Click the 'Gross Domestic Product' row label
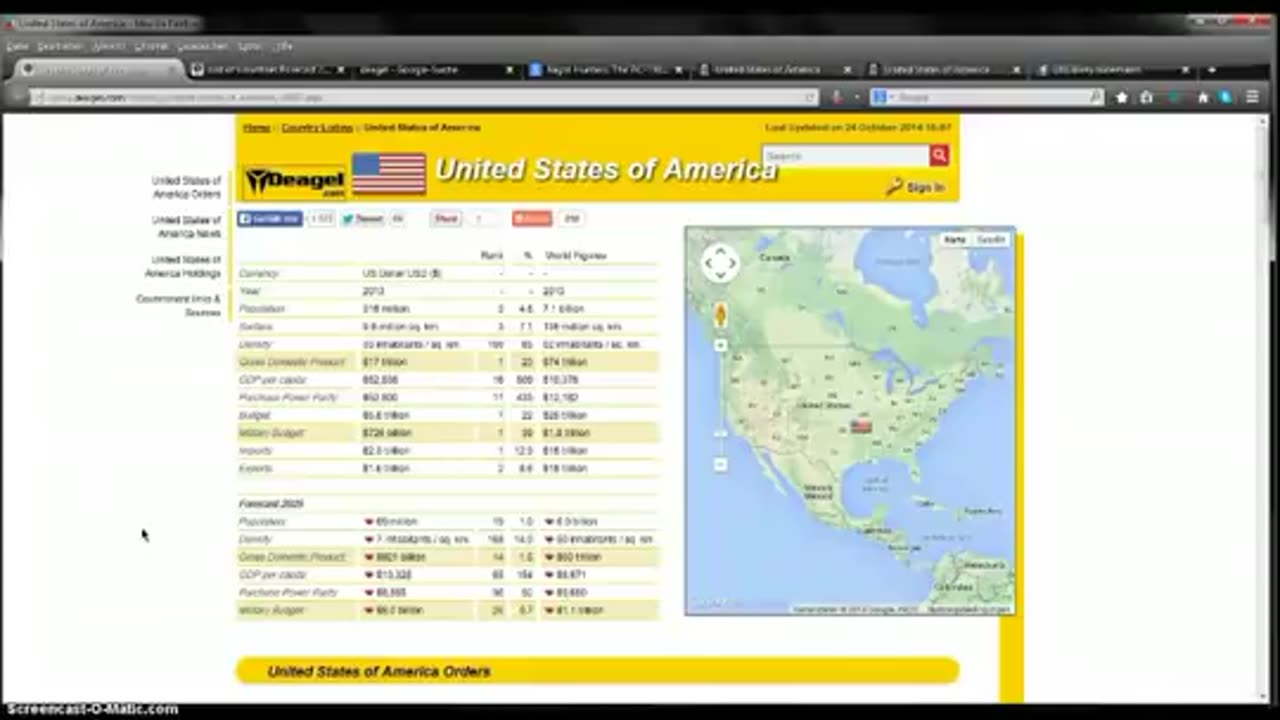Image resolution: width=1280 pixels, height=720 pixels. point(292,362)
